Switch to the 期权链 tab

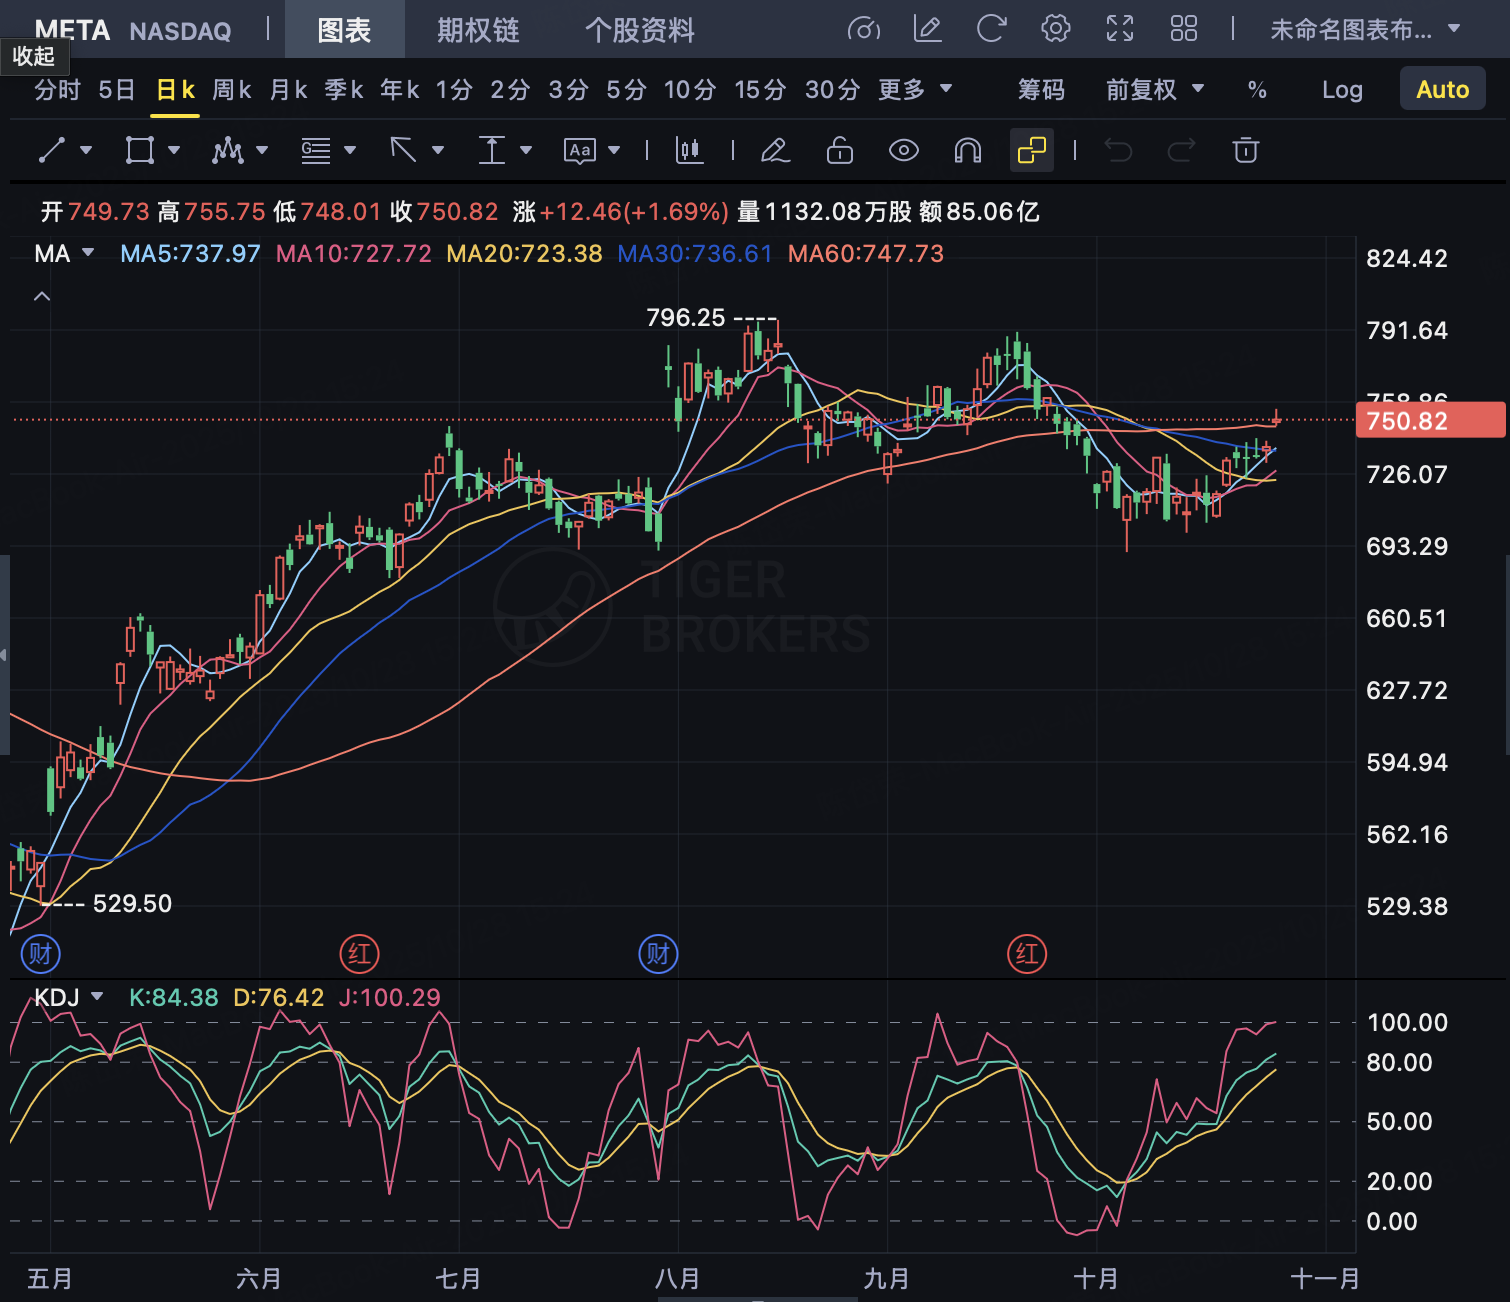pos(478,30)
